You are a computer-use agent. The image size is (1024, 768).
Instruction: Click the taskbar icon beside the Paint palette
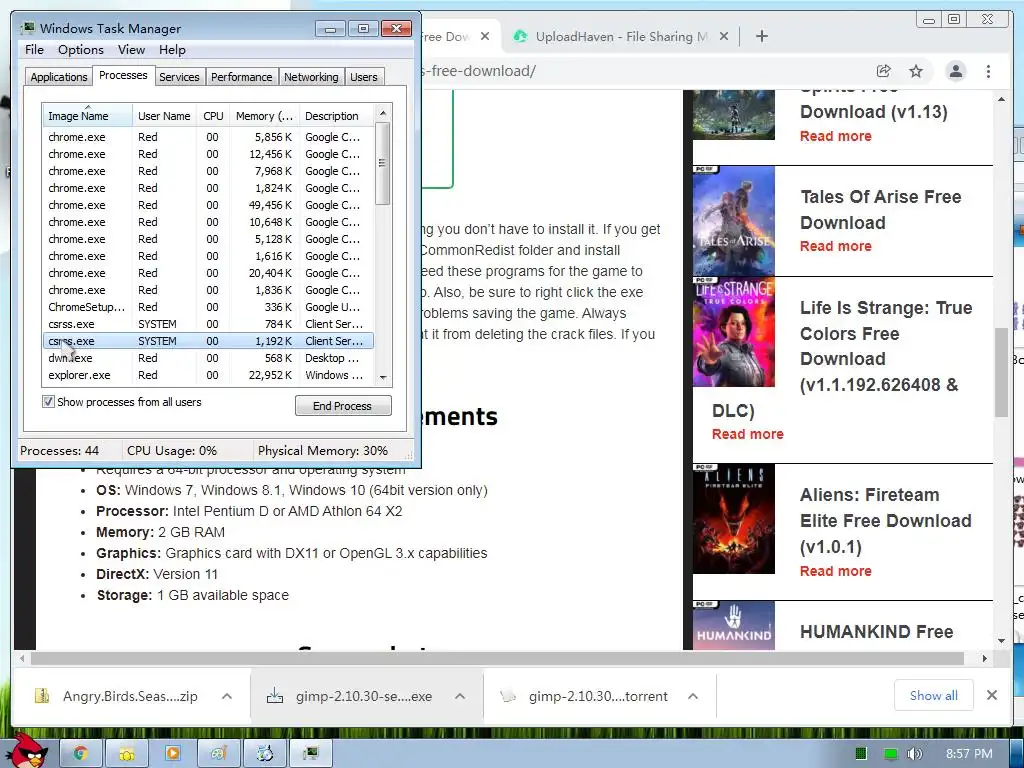click(x=264, y=754)
